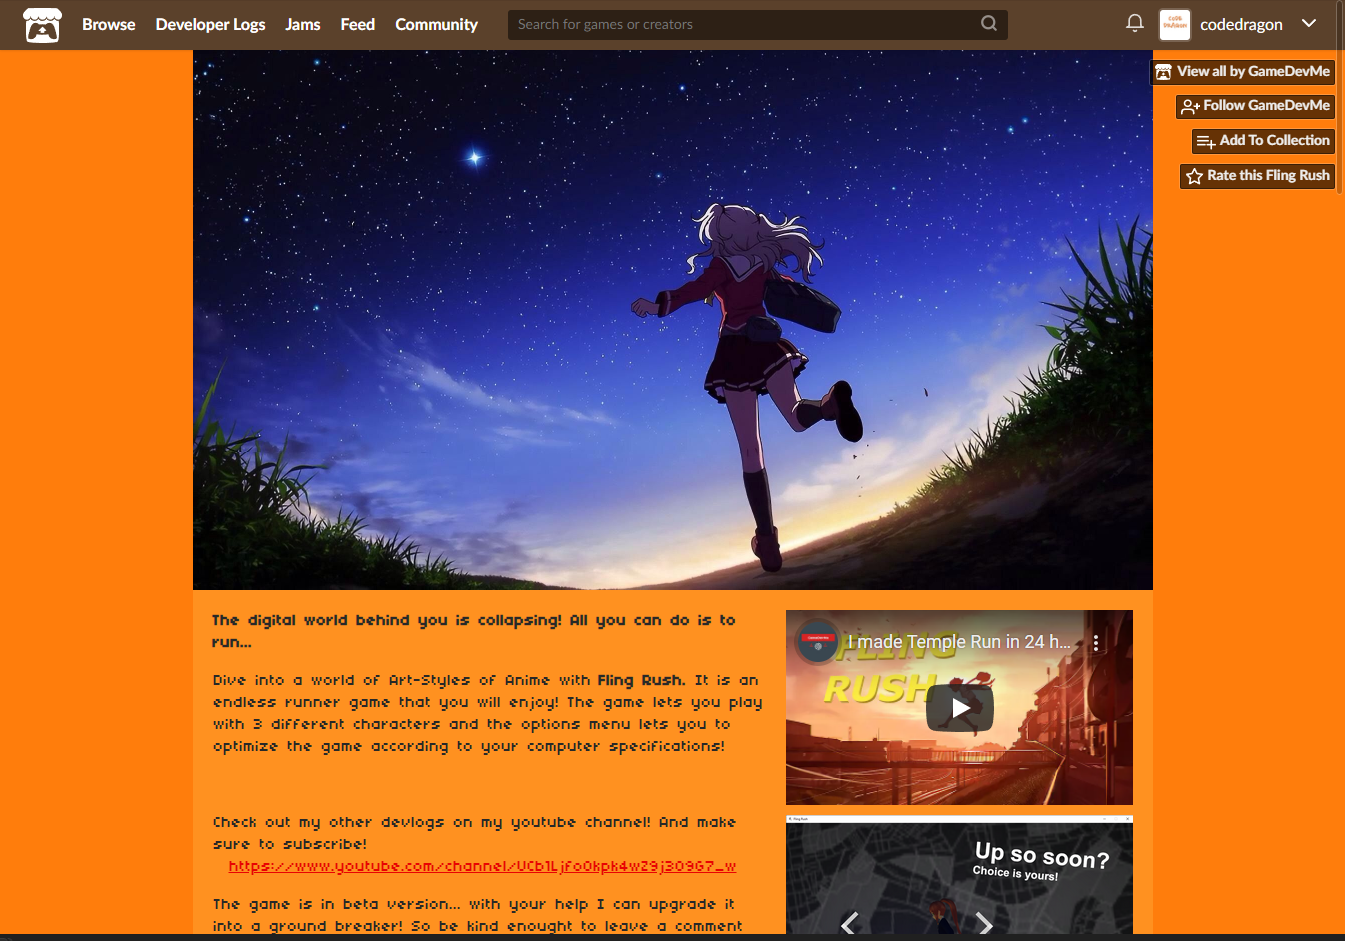Click Rate this Fling Rush

pyautogui.click(x=1257, y=175)
